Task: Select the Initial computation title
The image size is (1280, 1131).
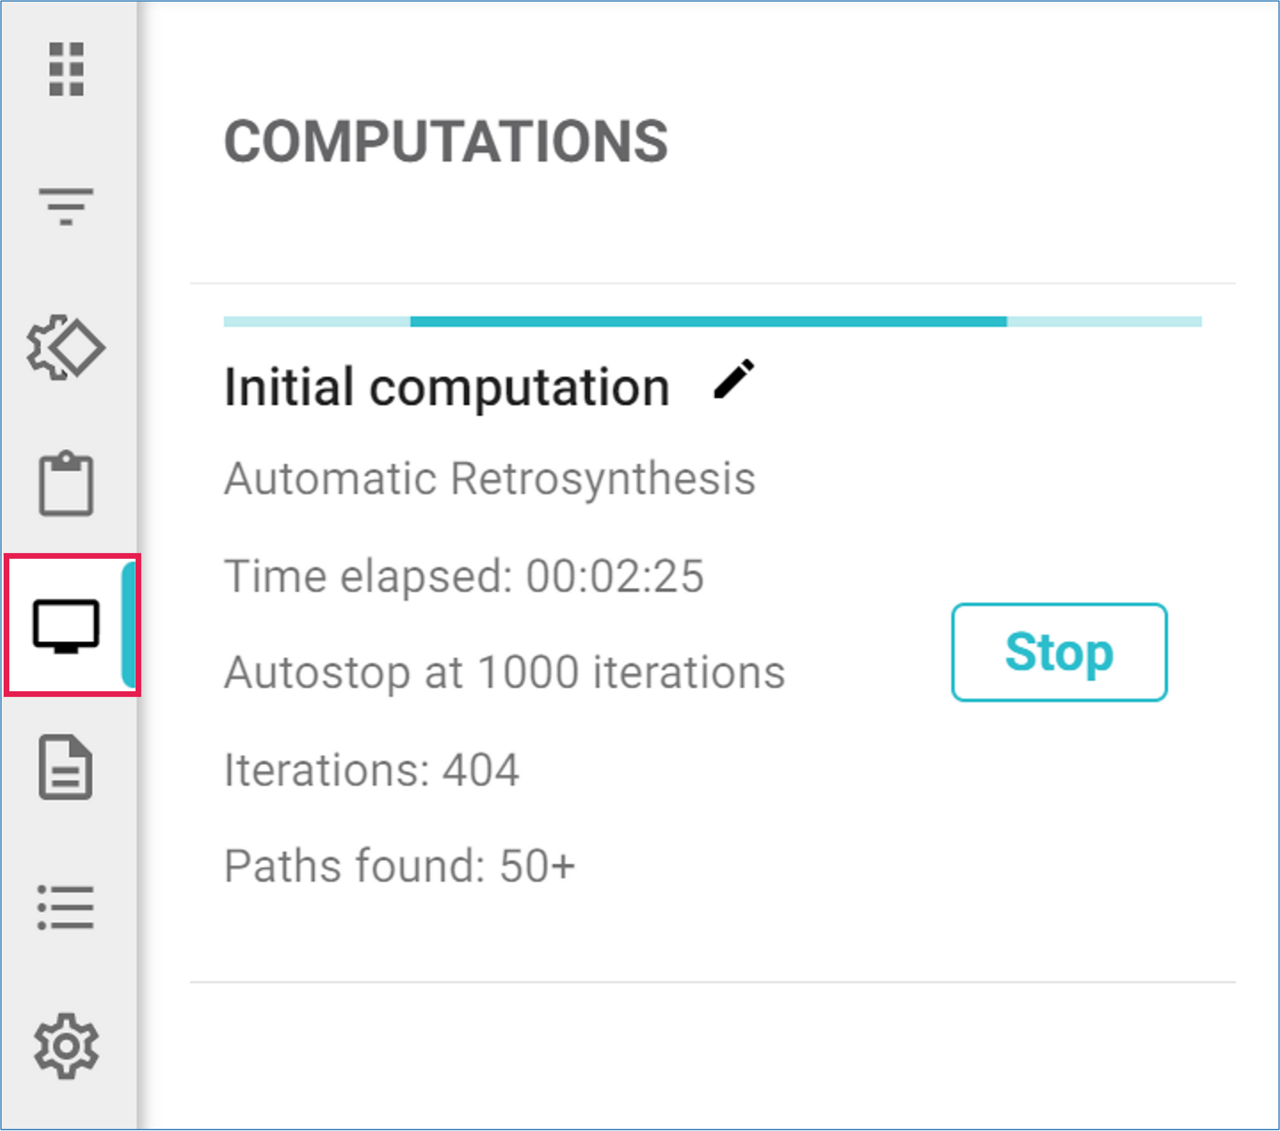Action: click(x=447, y=387)
